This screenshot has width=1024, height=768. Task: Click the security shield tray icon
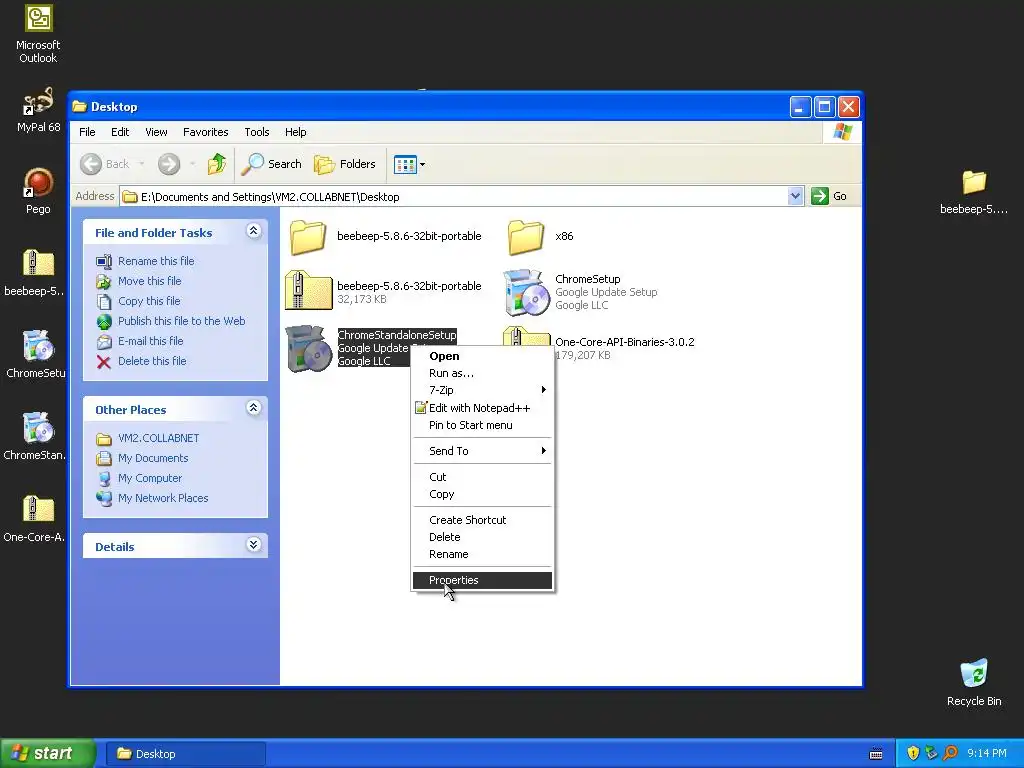pyautogui.click(x=912, y=754)
